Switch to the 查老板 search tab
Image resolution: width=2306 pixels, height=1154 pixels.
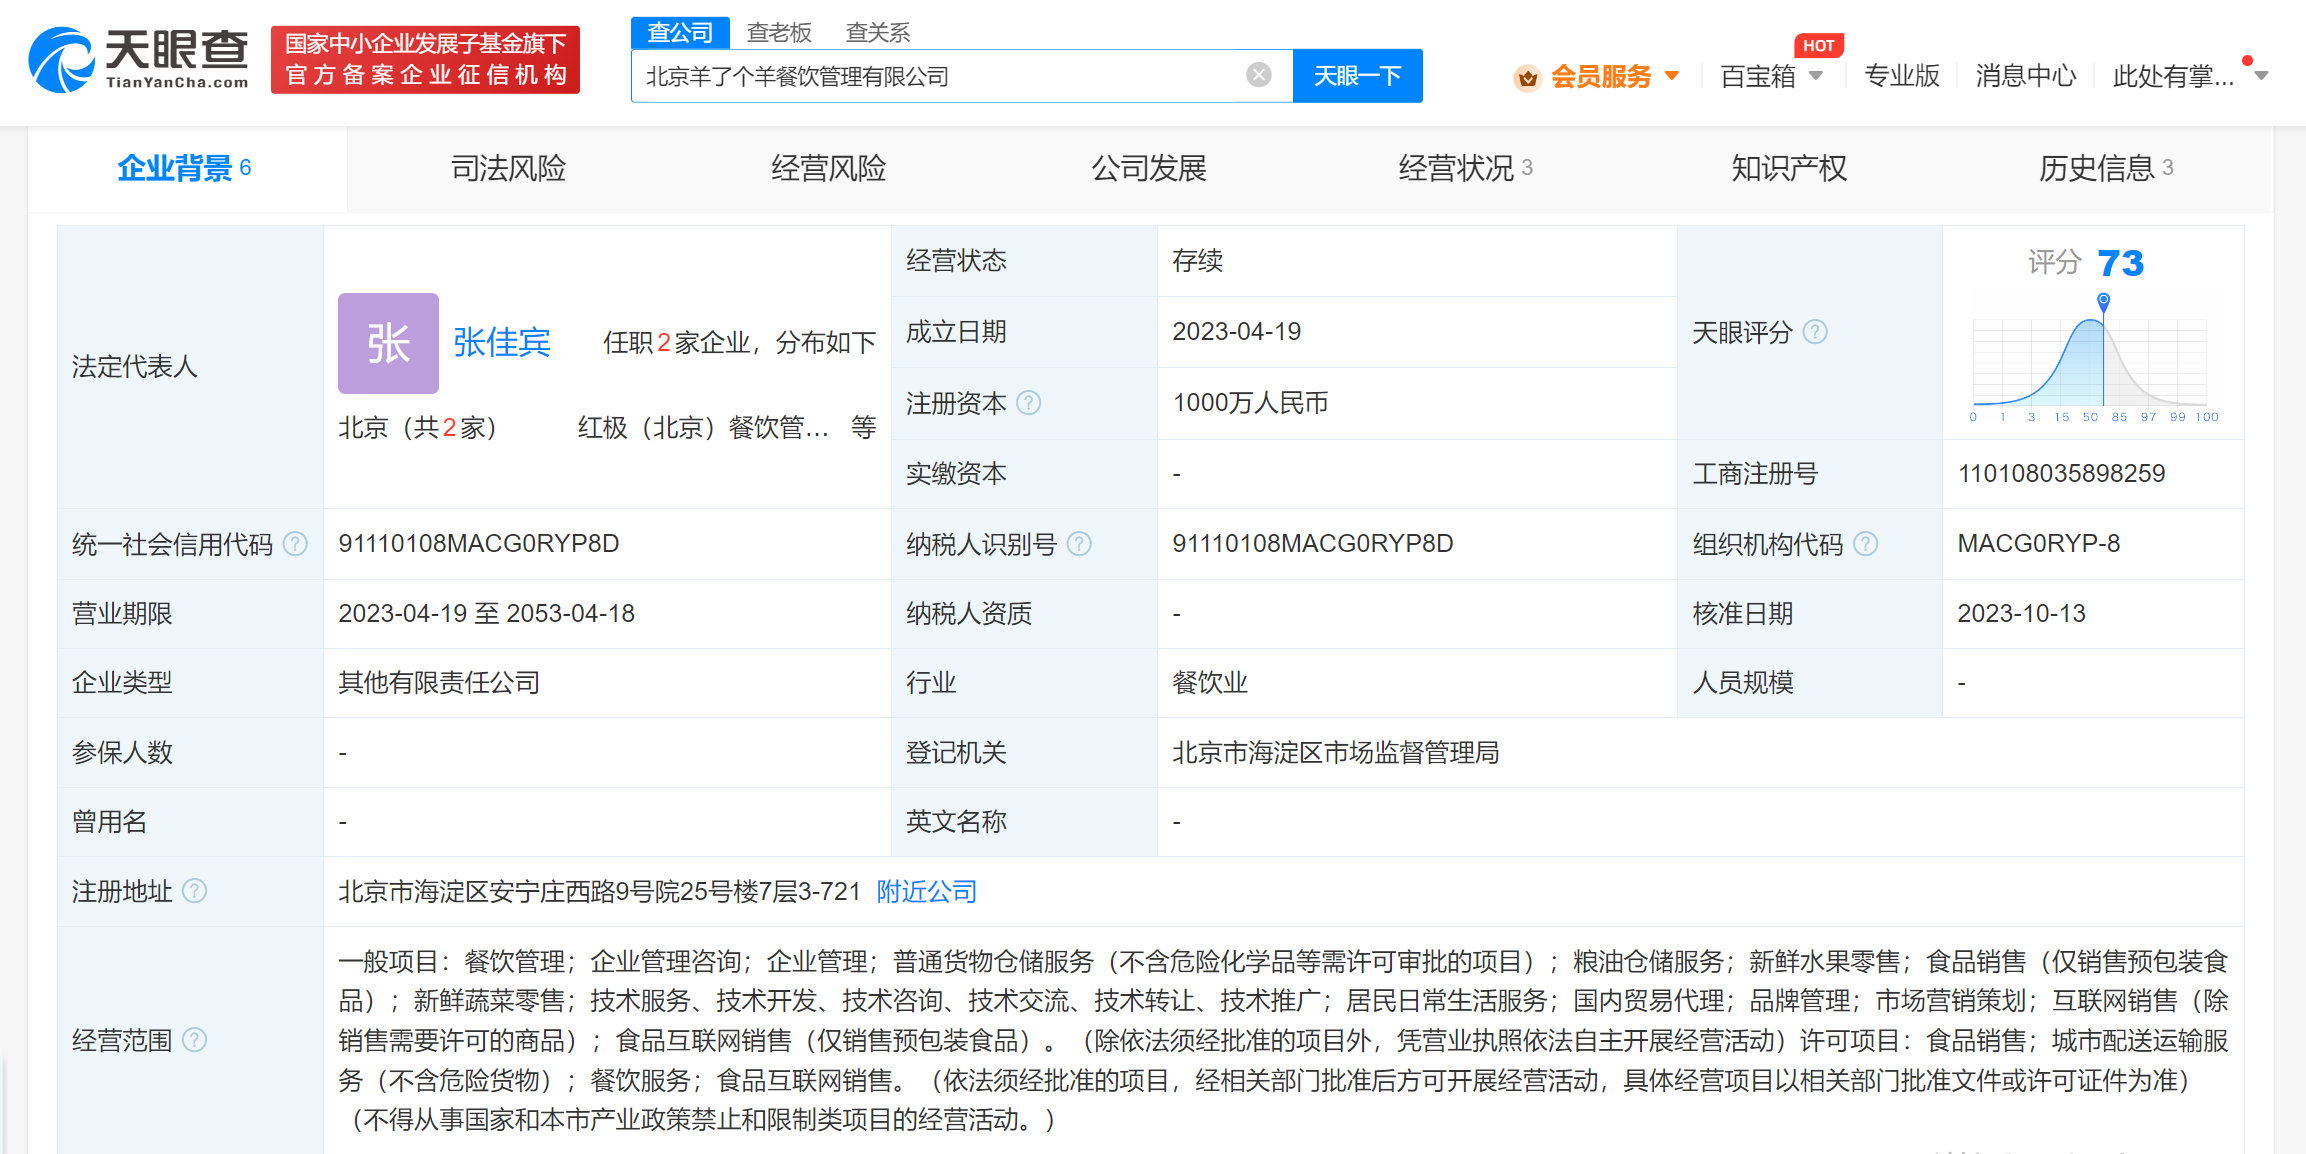[779, 32]
